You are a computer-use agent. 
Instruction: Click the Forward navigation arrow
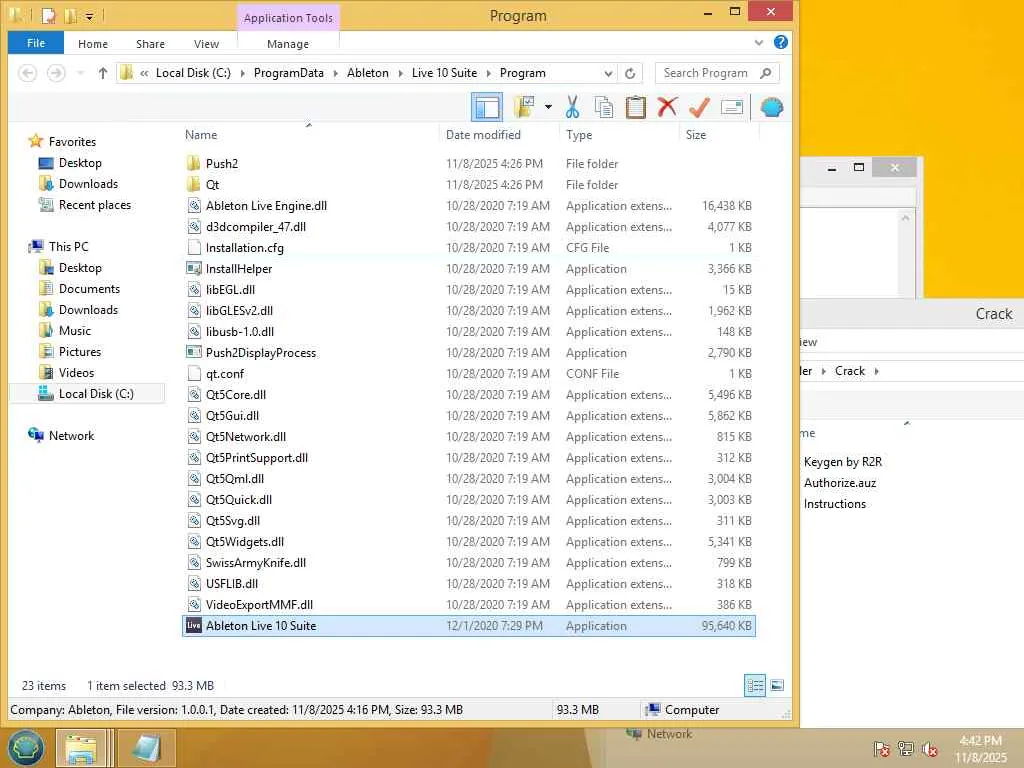(x=56, y=73)
